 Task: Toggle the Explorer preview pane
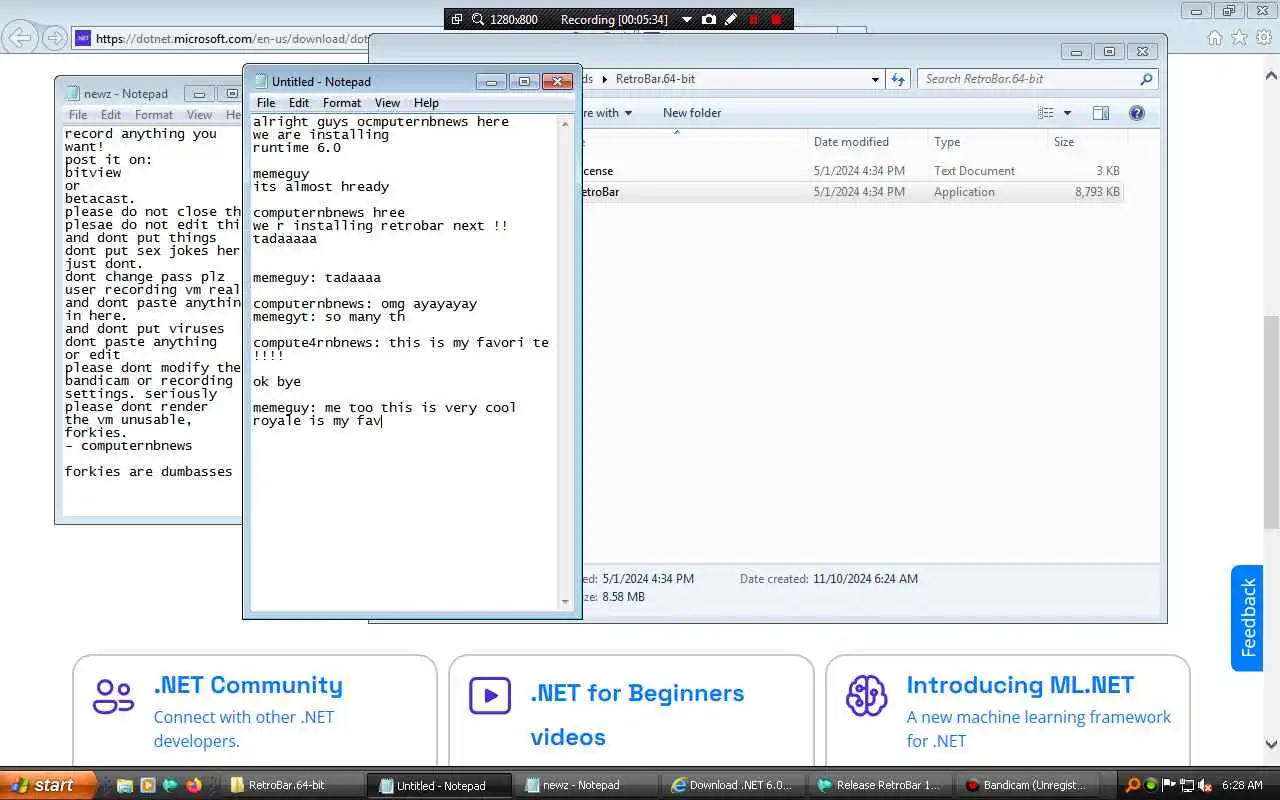(1101, 113)
